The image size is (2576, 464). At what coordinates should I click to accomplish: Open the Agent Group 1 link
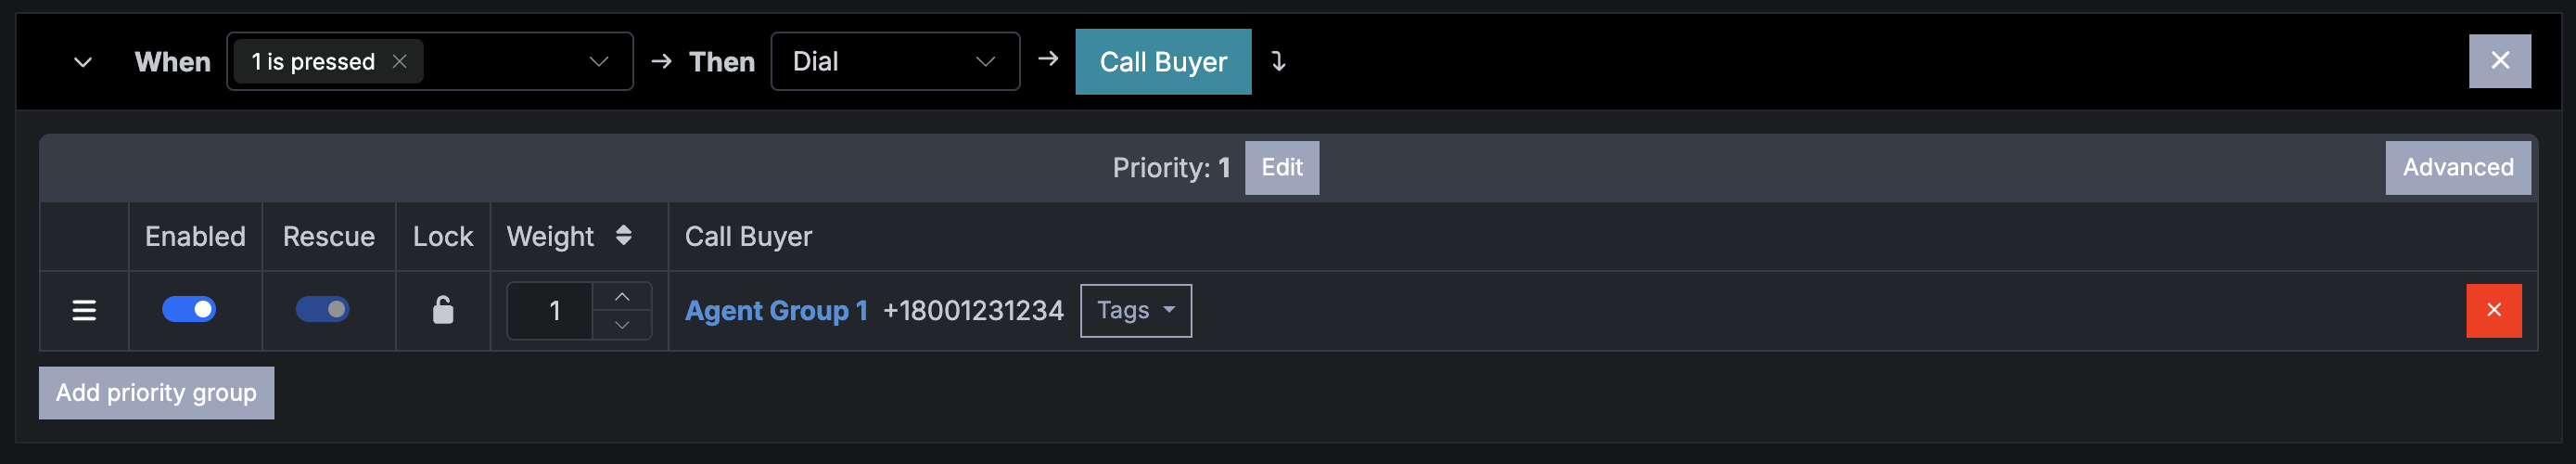click(775, 311)
